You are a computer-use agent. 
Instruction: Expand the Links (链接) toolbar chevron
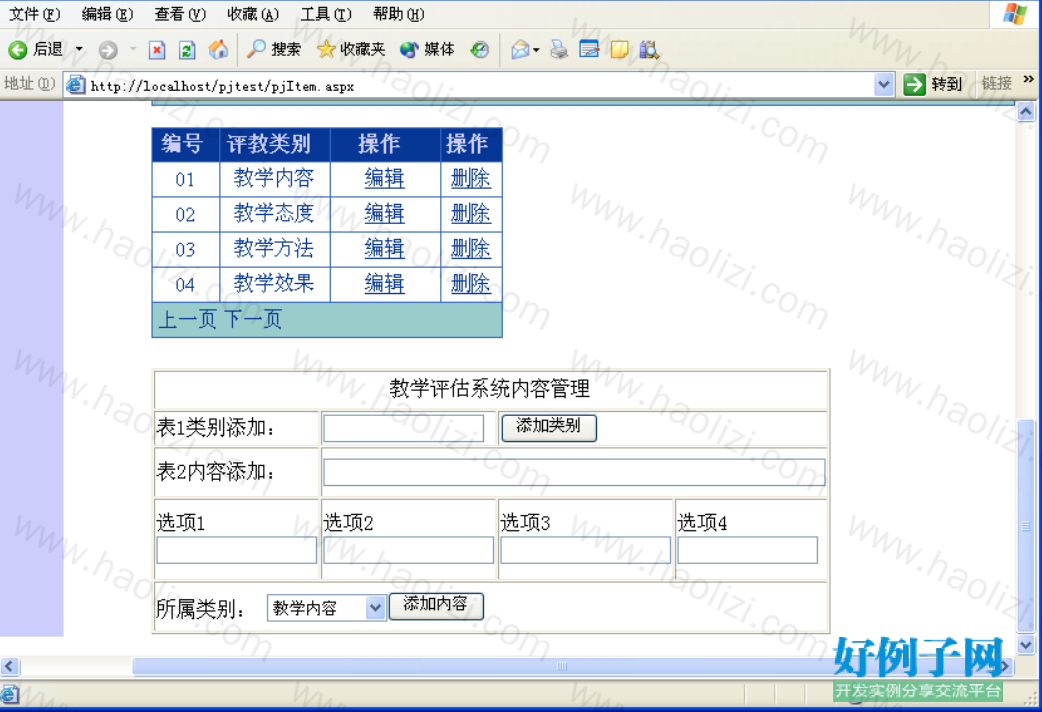pyautogui.click(x=1029, y=79)
